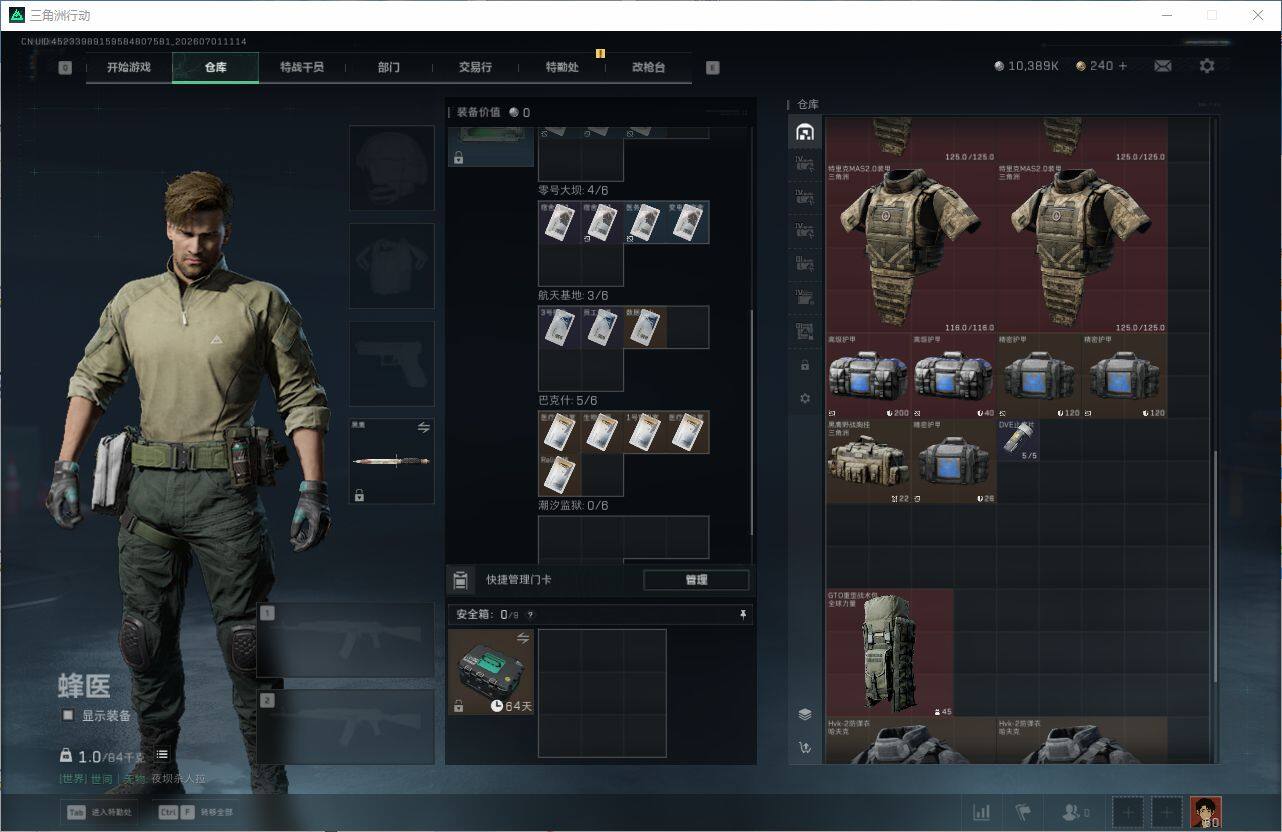1282x832 pixels.
Task: Open the 开始游戏 tab
Action: click(129, 67)
